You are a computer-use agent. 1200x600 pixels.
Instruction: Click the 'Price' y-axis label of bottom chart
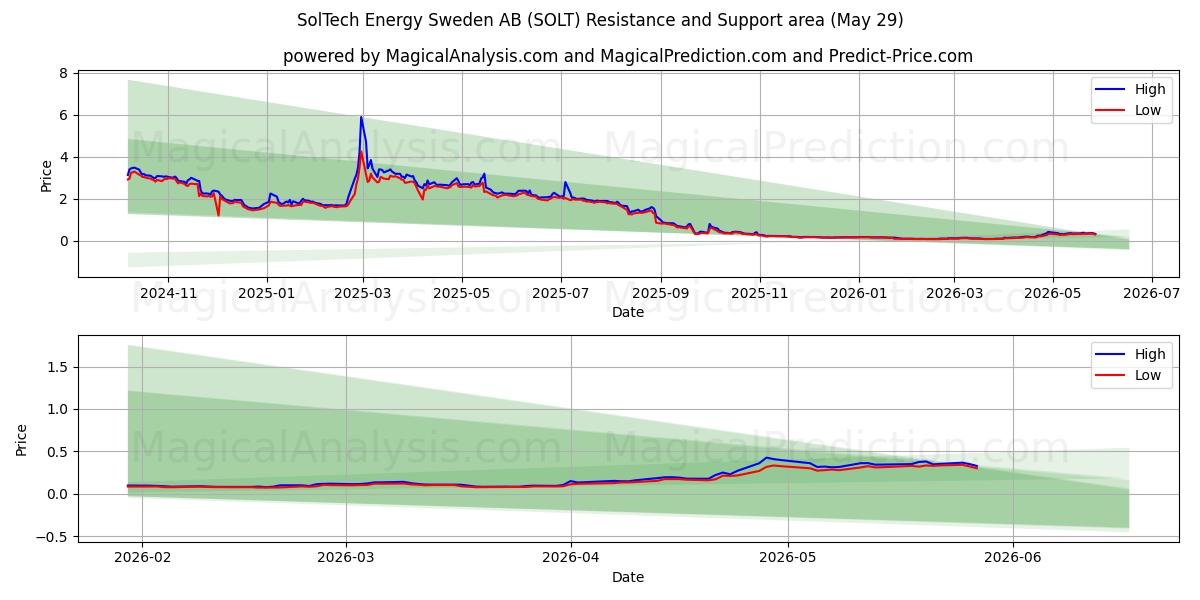pos(21,439)
